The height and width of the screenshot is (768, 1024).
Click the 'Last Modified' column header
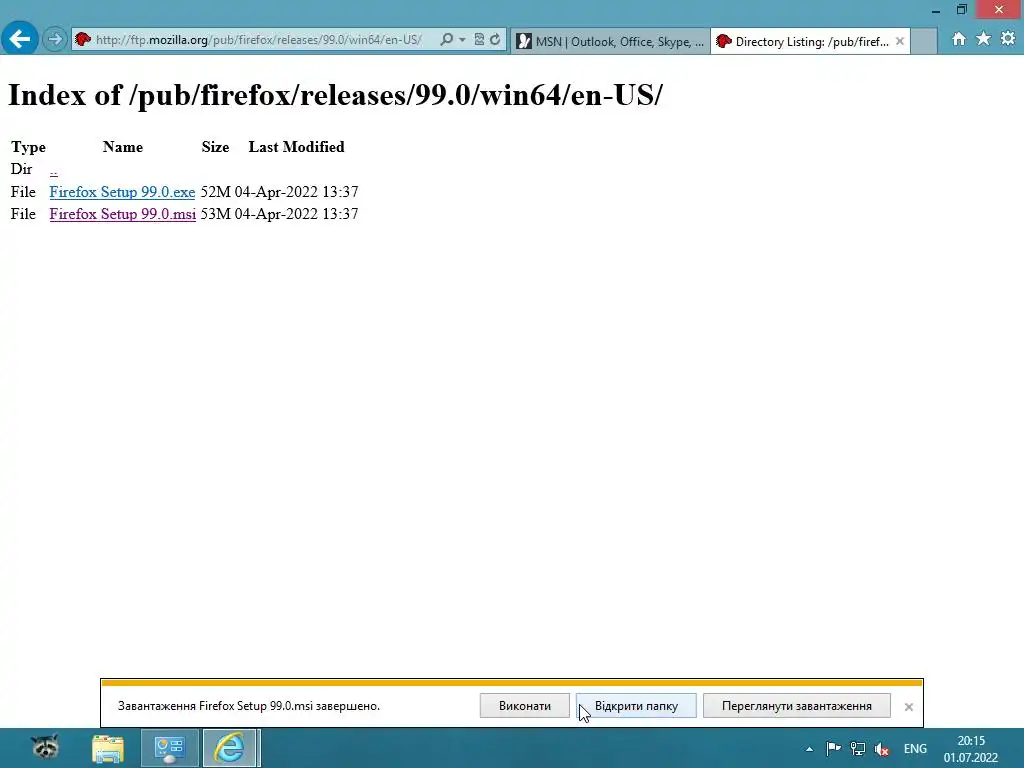pyautogui.click(x=296, y=147)
